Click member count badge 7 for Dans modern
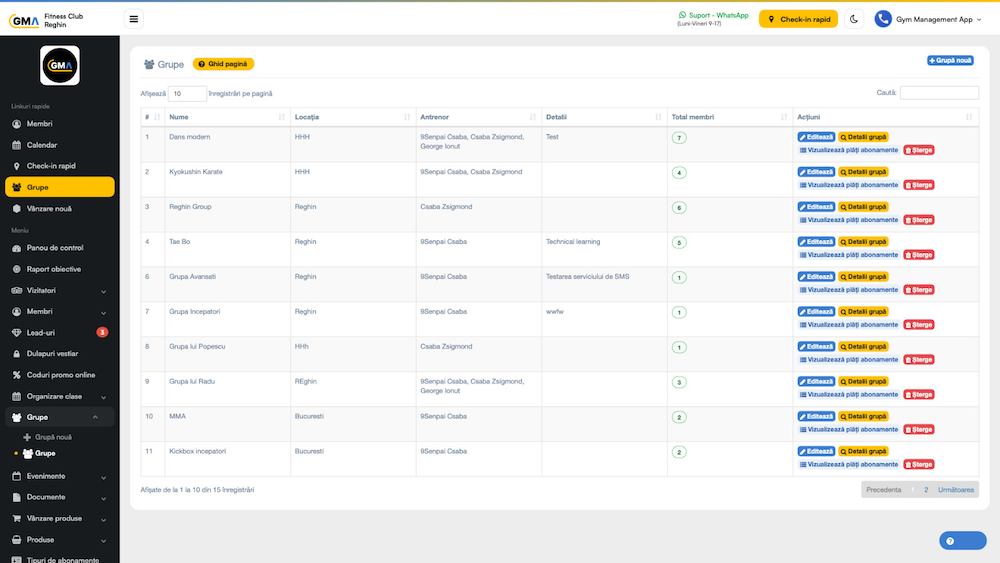This screenshot has width=1000, height=563. pos(679,138)
